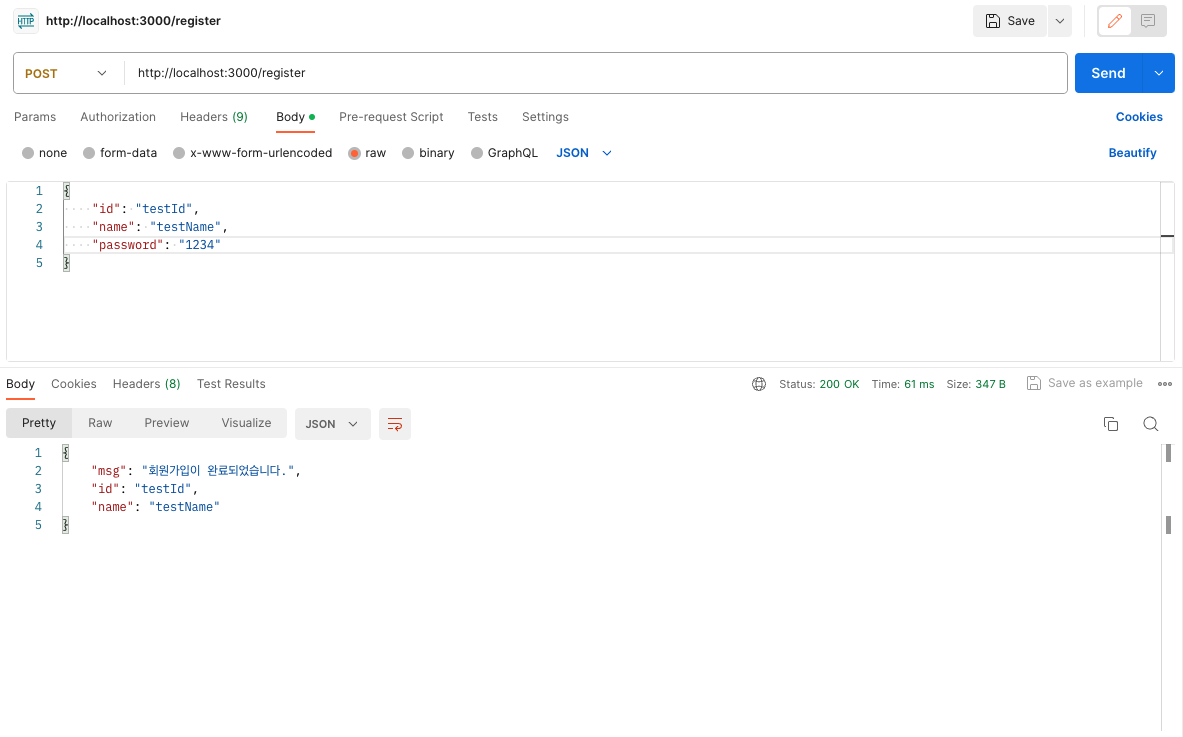The height and width of the screenshot is (737, 1183).
Task: Open the response Headers (8) tab
Action: 146,384
